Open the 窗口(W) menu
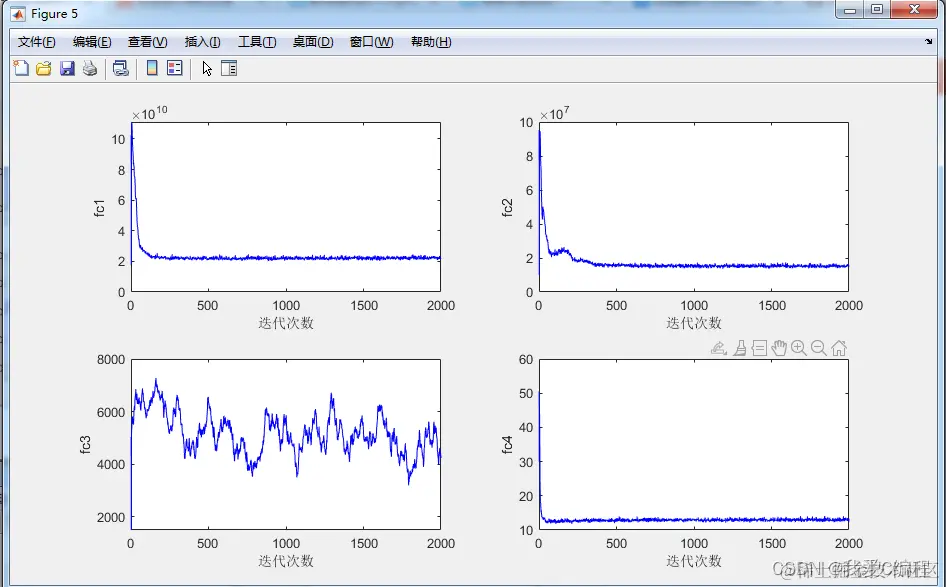Viewport: 946px width, 587px height. click(x=371, y=42)
